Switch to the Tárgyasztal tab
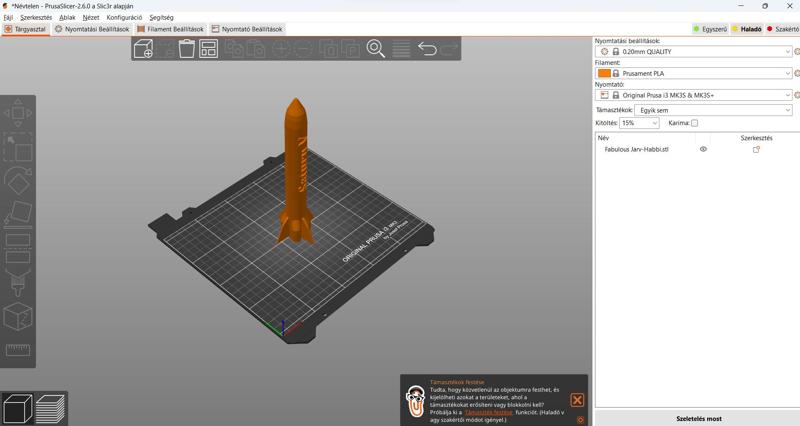 pyautogui.click(x=25, y=29)
